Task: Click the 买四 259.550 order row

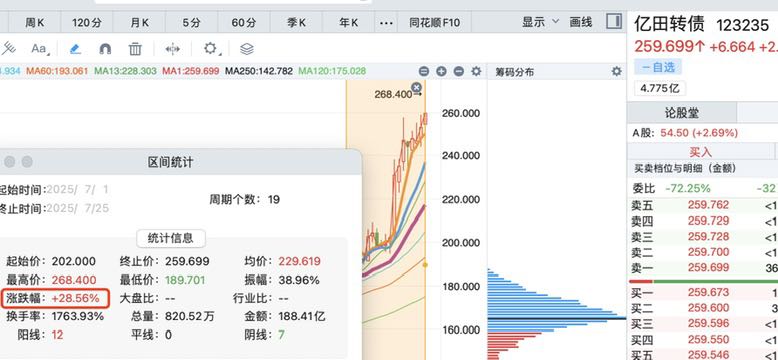Action: point(703,340)
